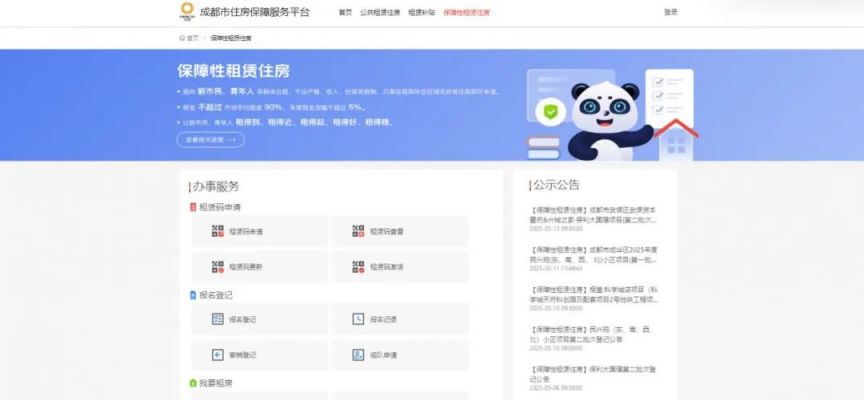Viewport: 864px width, 400px height.
Task: Click the 租赁码更新 QR code icon
Action: tap(218, 267)
